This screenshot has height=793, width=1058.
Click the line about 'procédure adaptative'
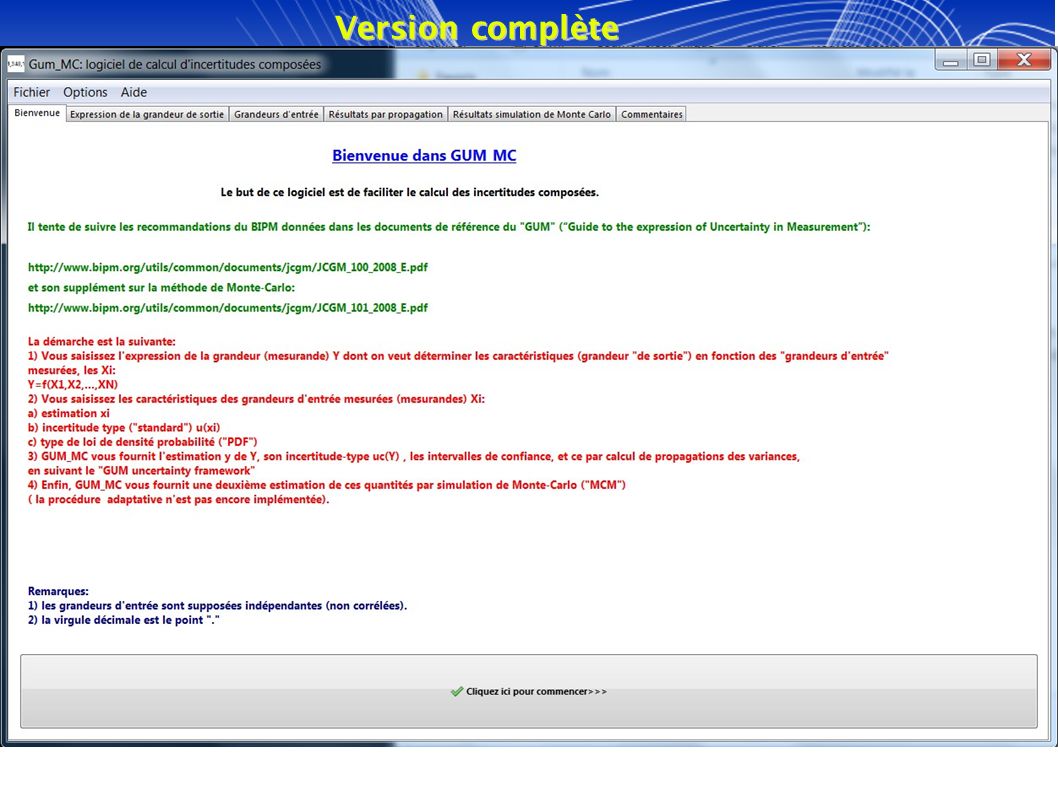(178, 499)
